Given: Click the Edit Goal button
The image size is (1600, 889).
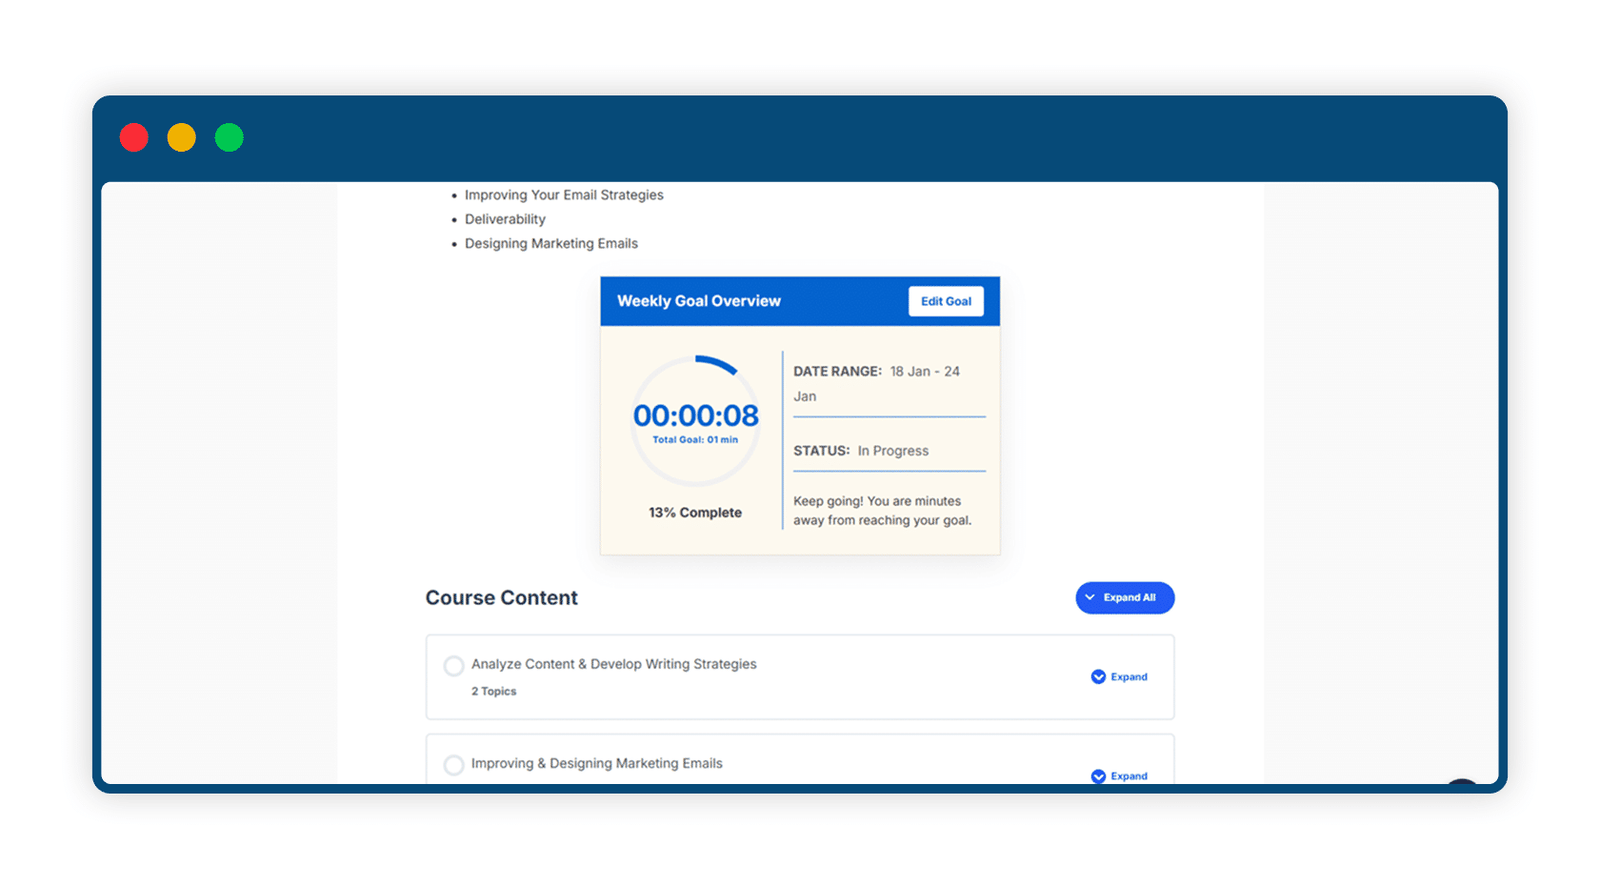Looking at the screenshot, I should point(945,301).
